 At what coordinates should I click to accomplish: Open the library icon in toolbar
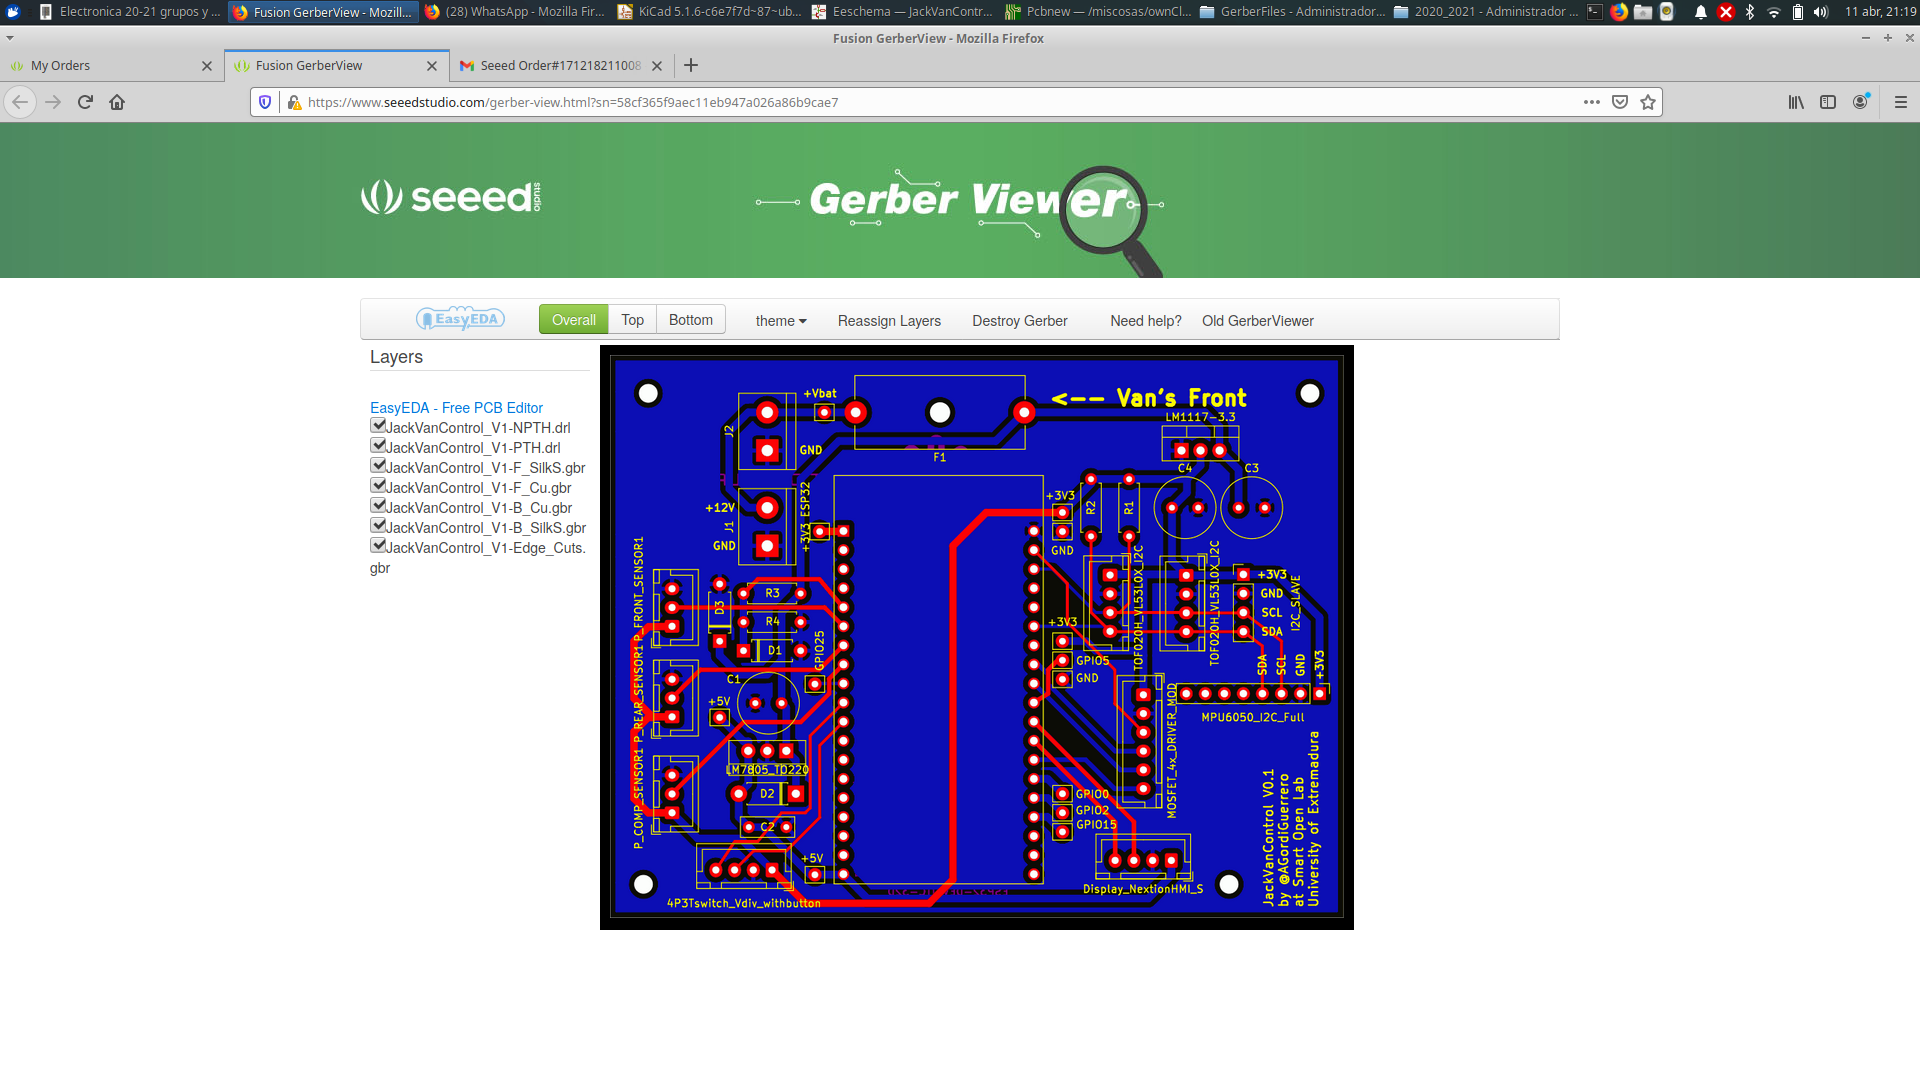(1796, 102)
